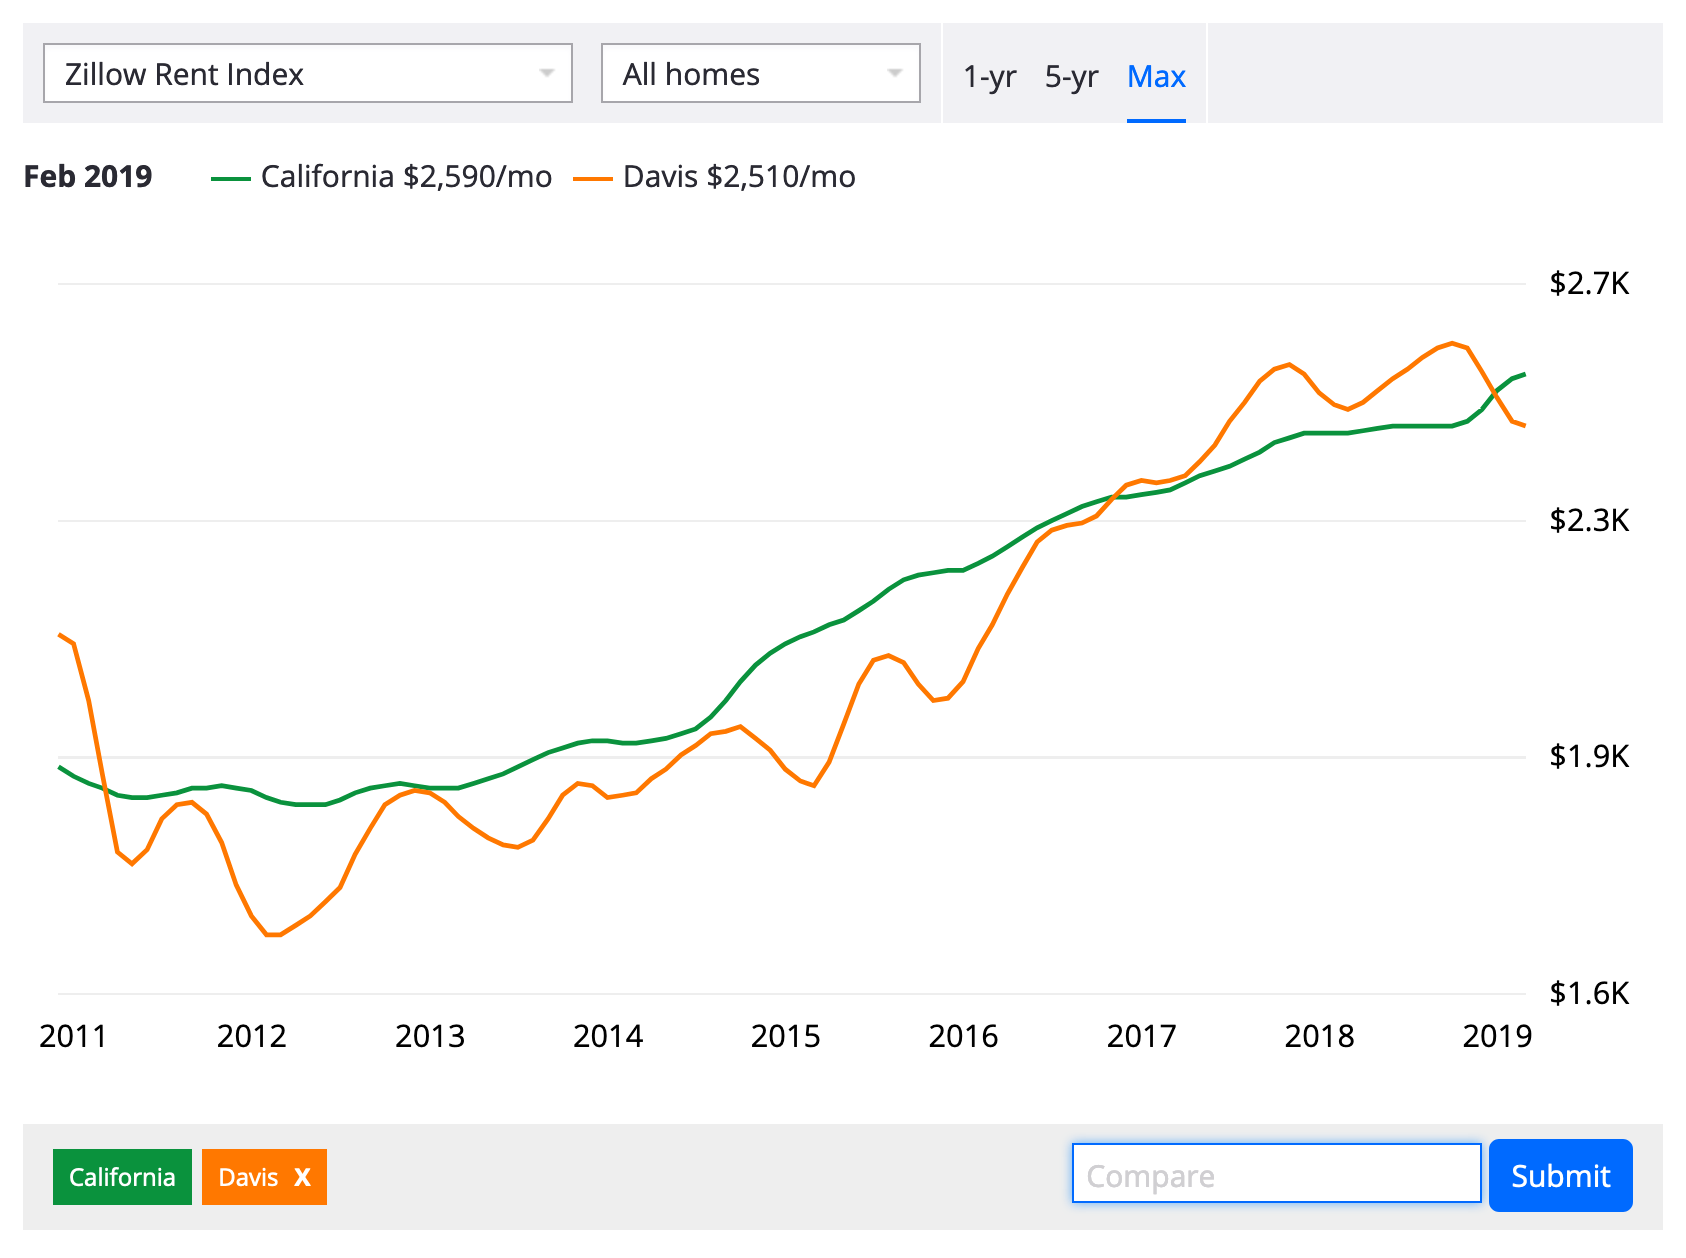Image resolution: width=1686 pixels, height=1258 pixels.
Task: Click the California $2,590/mo legend label
Action: [x=406, y=177]
